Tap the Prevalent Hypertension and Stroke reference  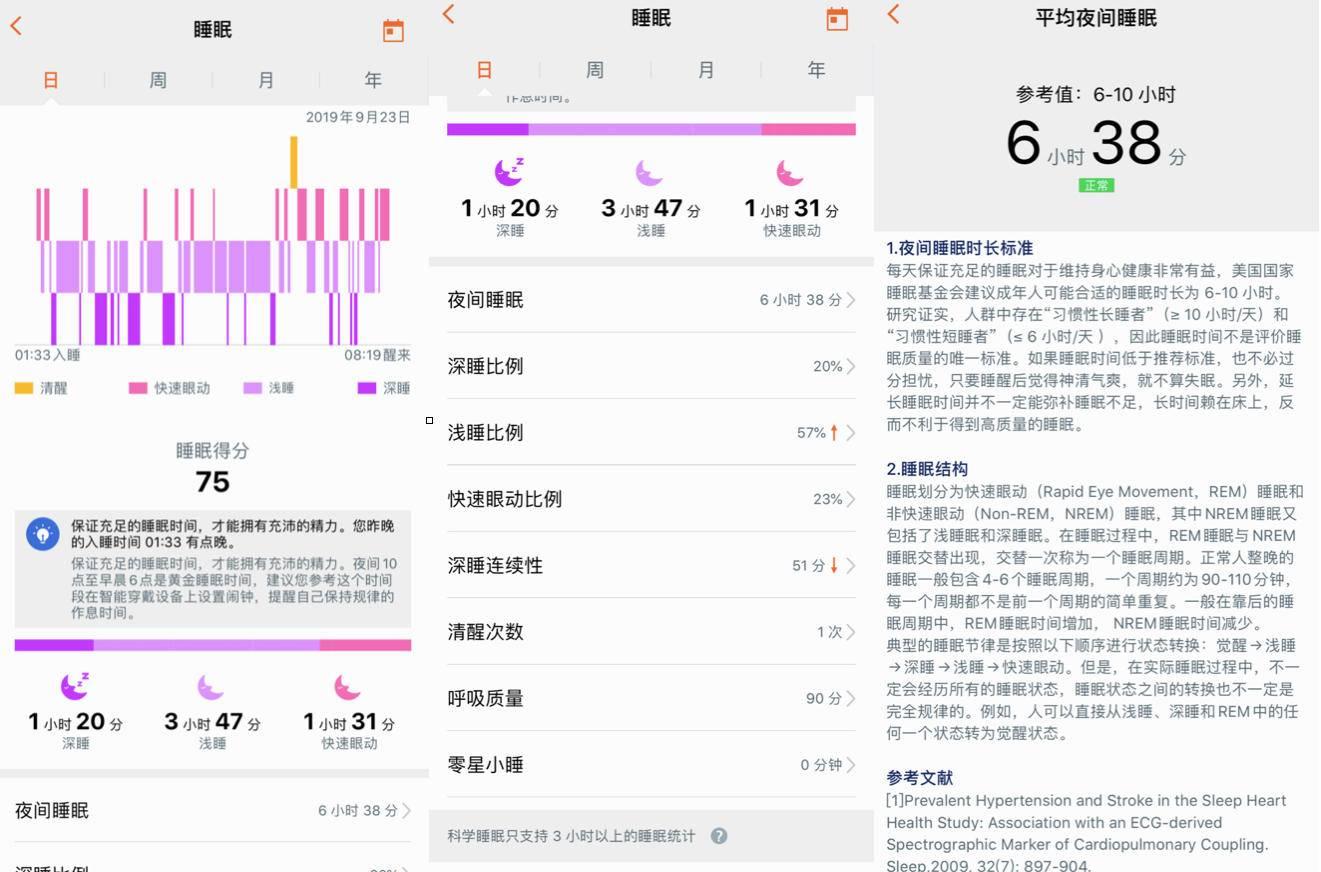tap(1086, 833)
